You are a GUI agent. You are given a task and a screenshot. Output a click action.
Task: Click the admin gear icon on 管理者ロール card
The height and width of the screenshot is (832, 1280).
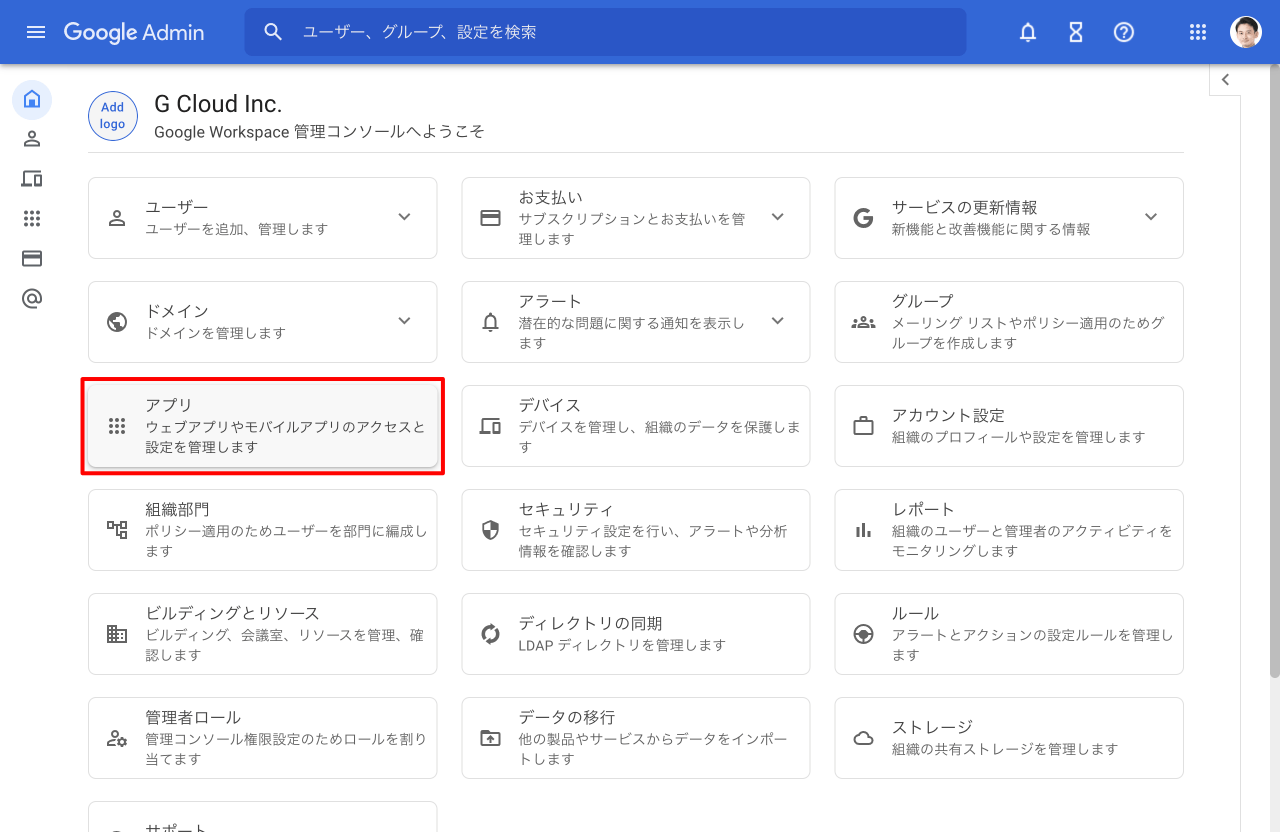point(117,738)
